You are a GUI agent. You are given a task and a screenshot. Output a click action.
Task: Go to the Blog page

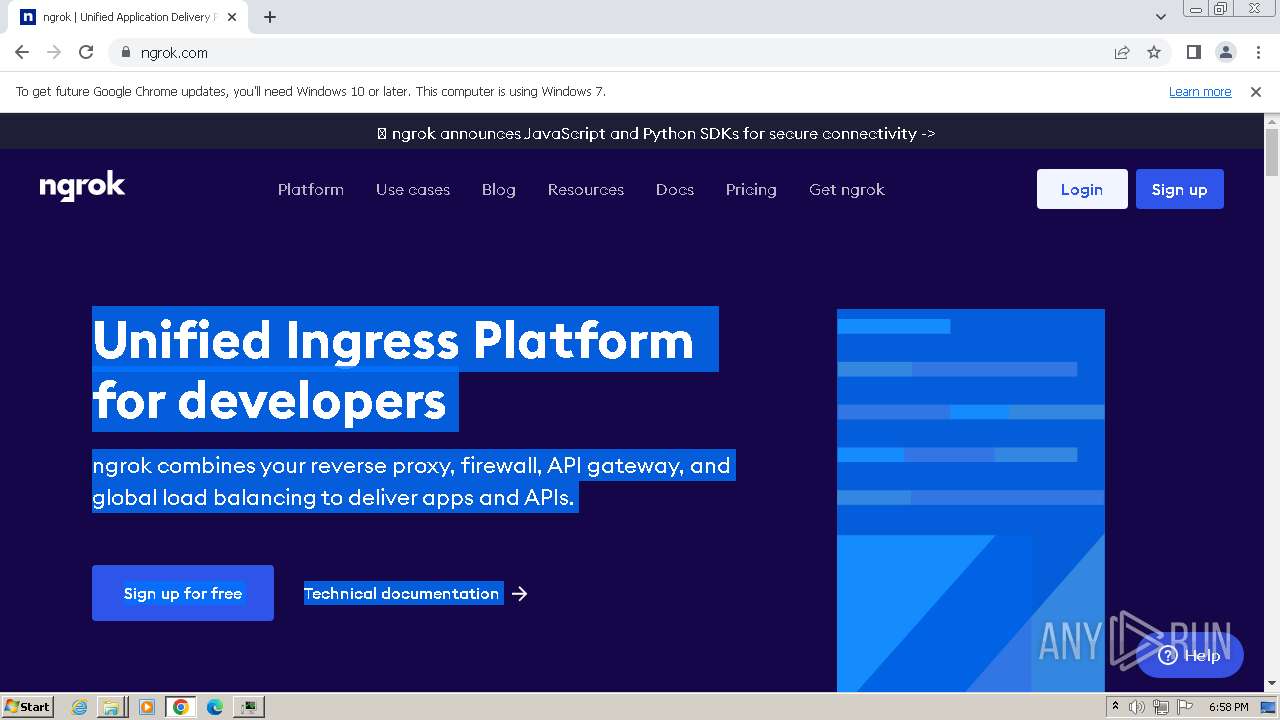[x=499, y=189]
